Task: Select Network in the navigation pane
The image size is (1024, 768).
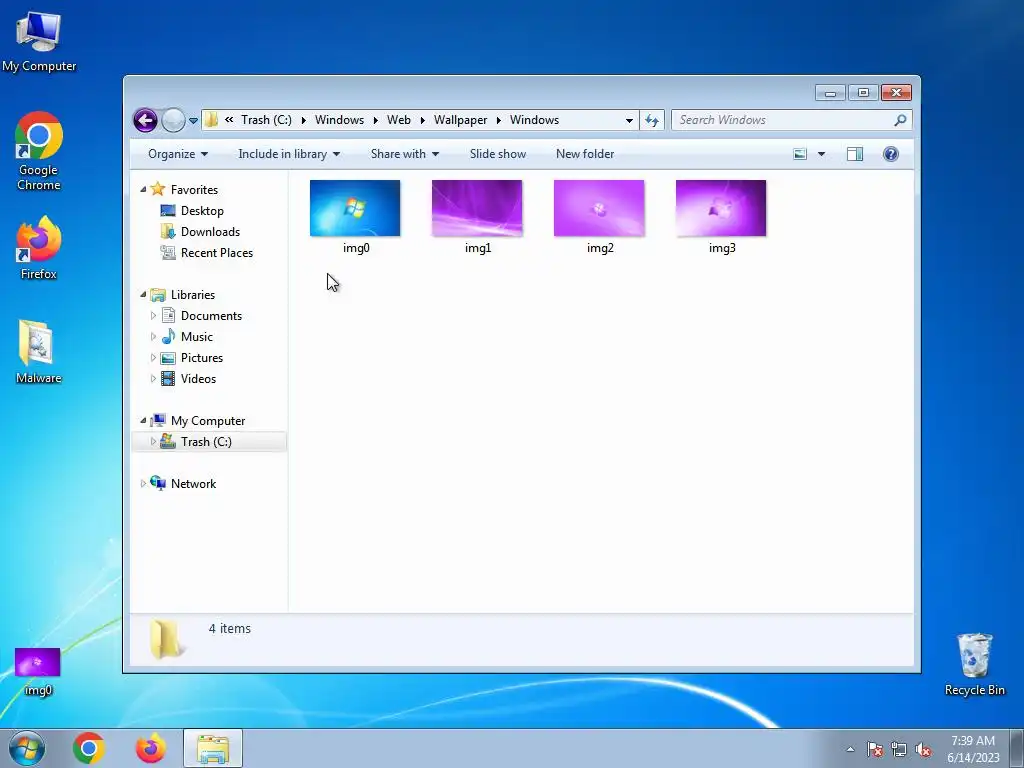Action: tap(193, 484)
